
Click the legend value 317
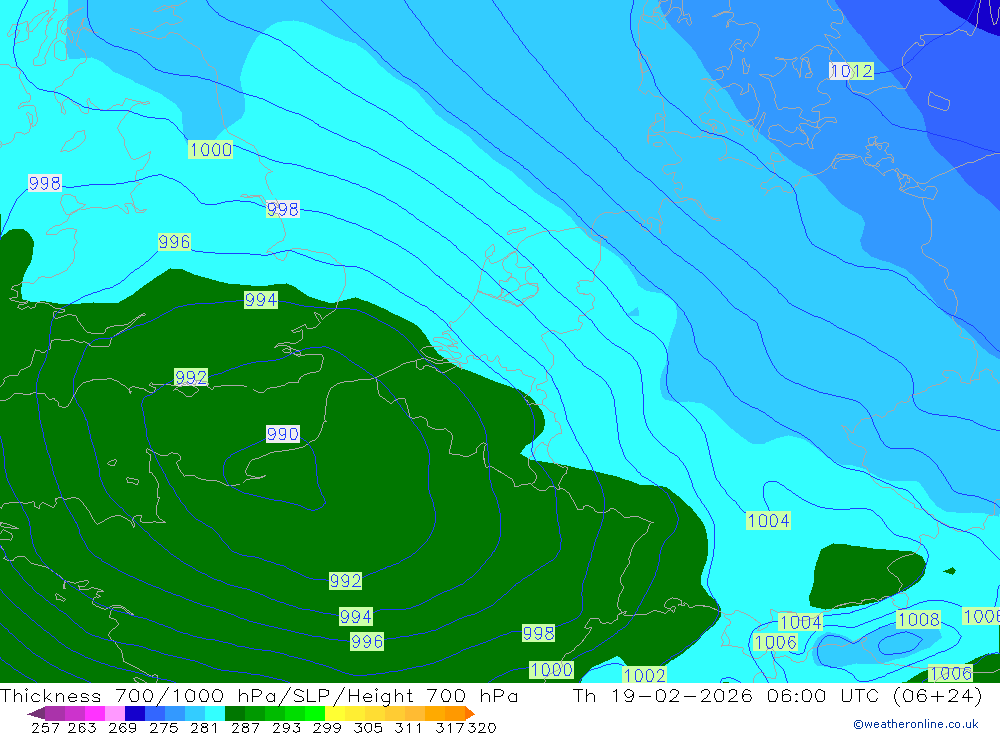[x=449, y=728]
